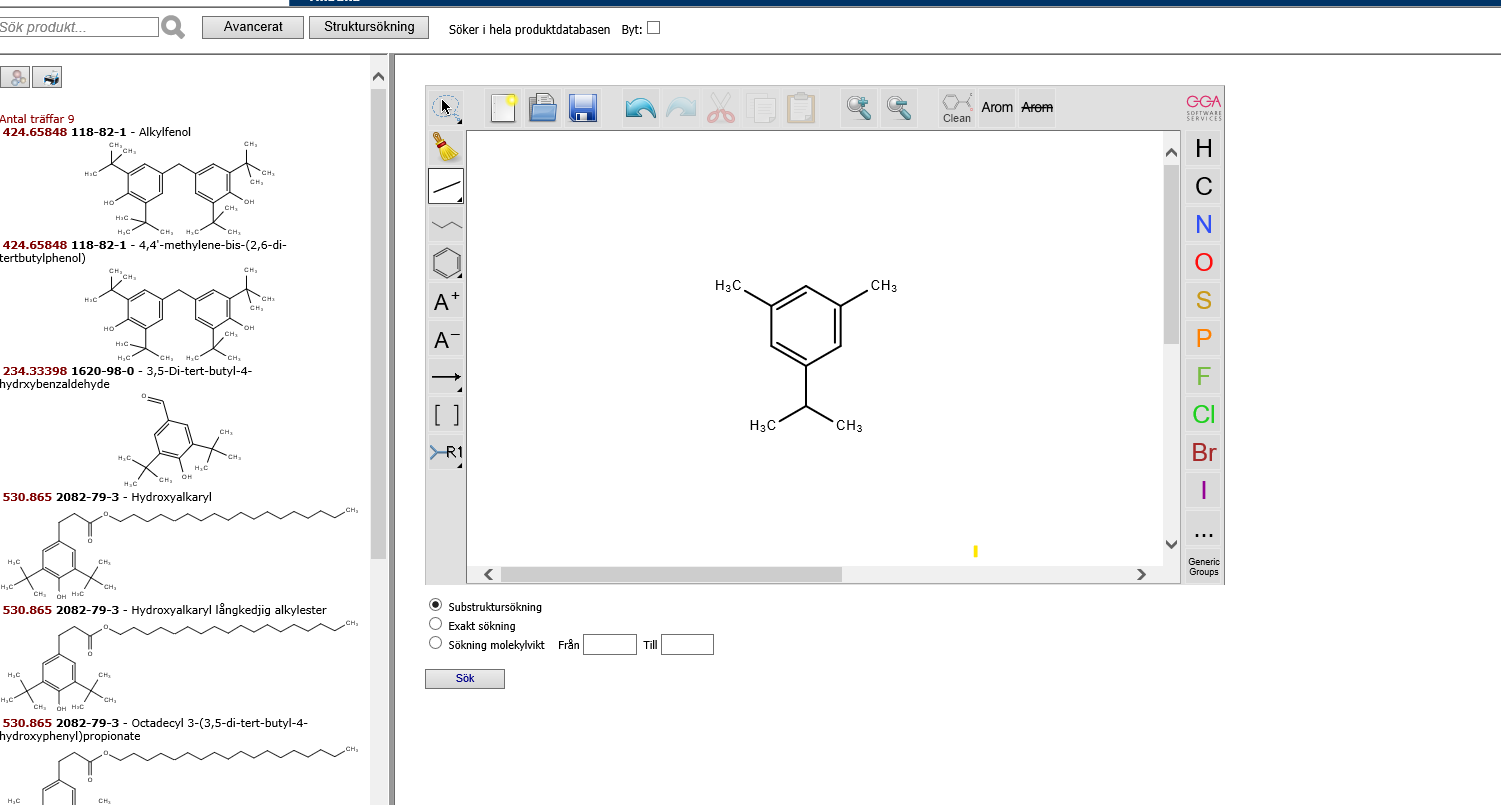1501x805 pixels.
Task: Choose bromine atom Br
Action: pyautogui.click(x=1204, y=452)
